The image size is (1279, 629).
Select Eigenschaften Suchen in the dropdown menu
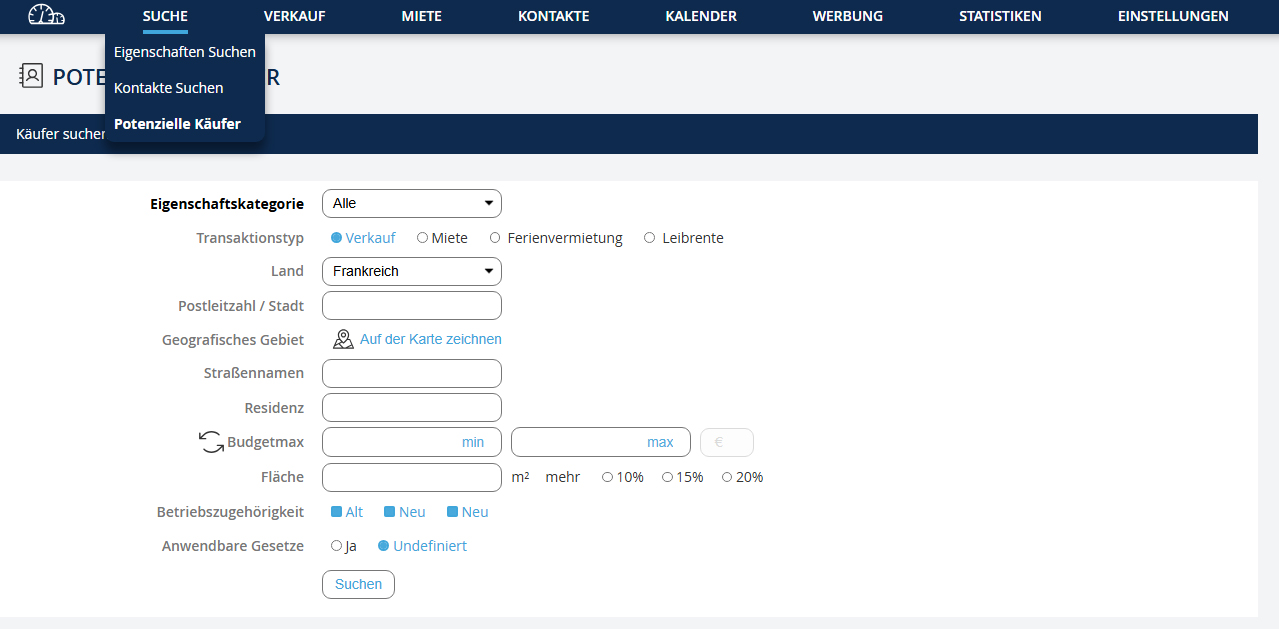[x=185, y=52]
